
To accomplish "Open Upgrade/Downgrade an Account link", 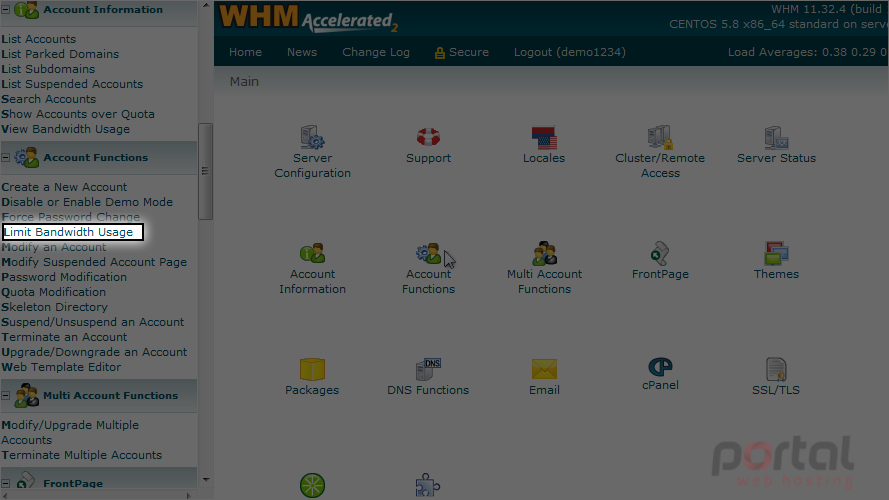I will click(94, 352).
